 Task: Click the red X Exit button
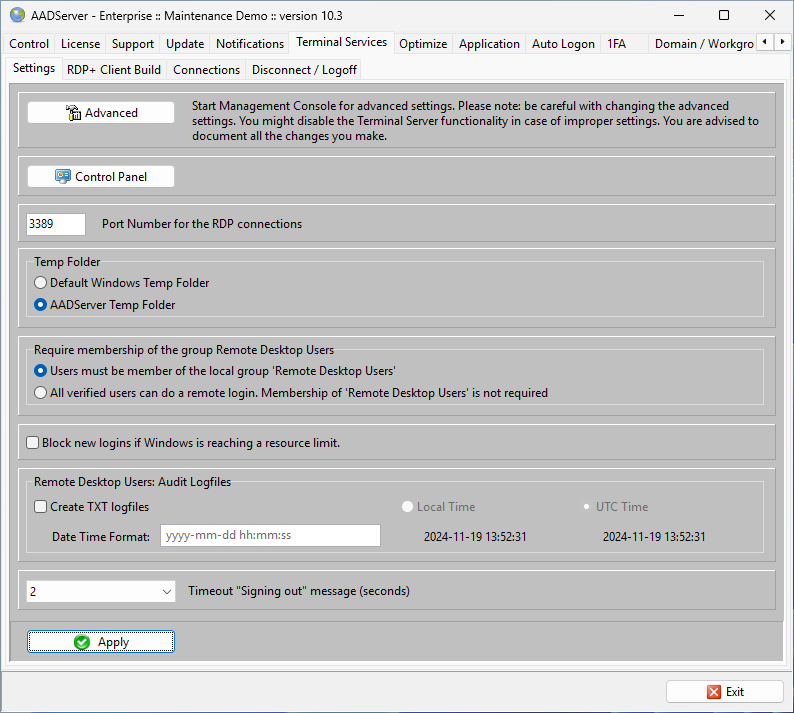725,692
